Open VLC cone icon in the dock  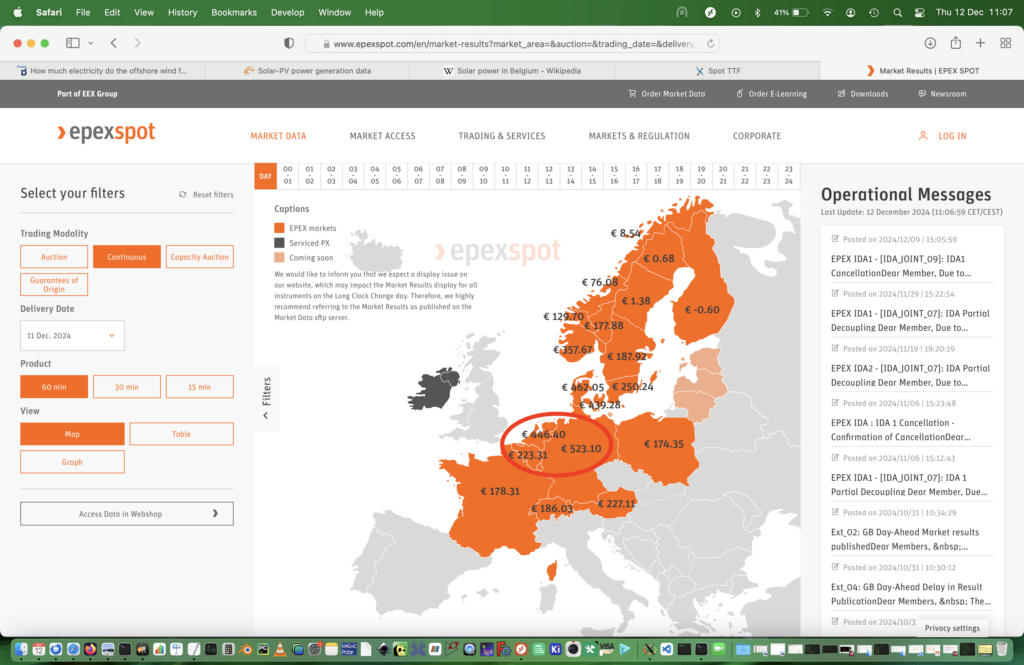[280, 649]
